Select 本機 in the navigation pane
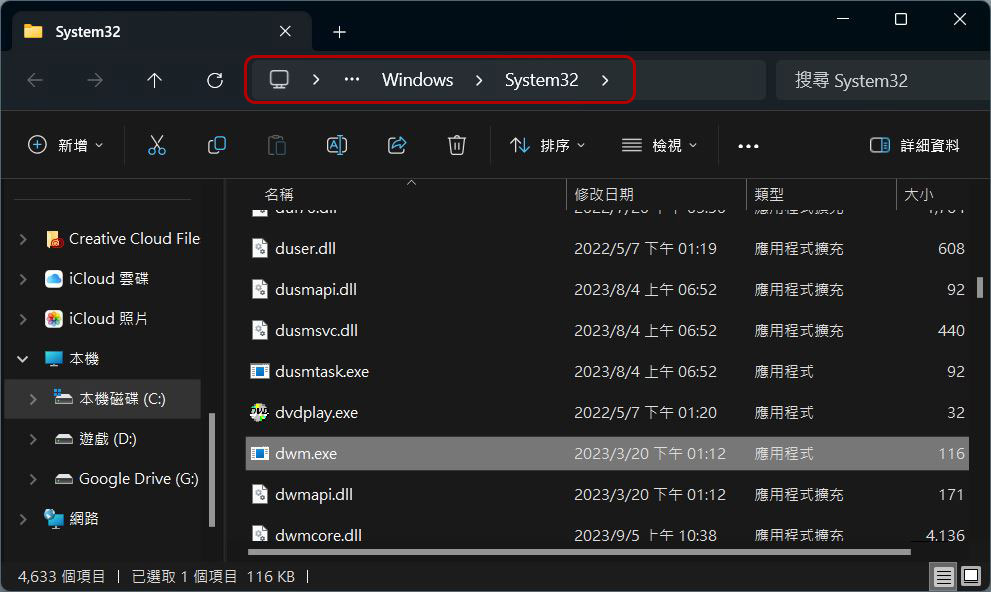991x592 pixels. (x=83, y=359)
